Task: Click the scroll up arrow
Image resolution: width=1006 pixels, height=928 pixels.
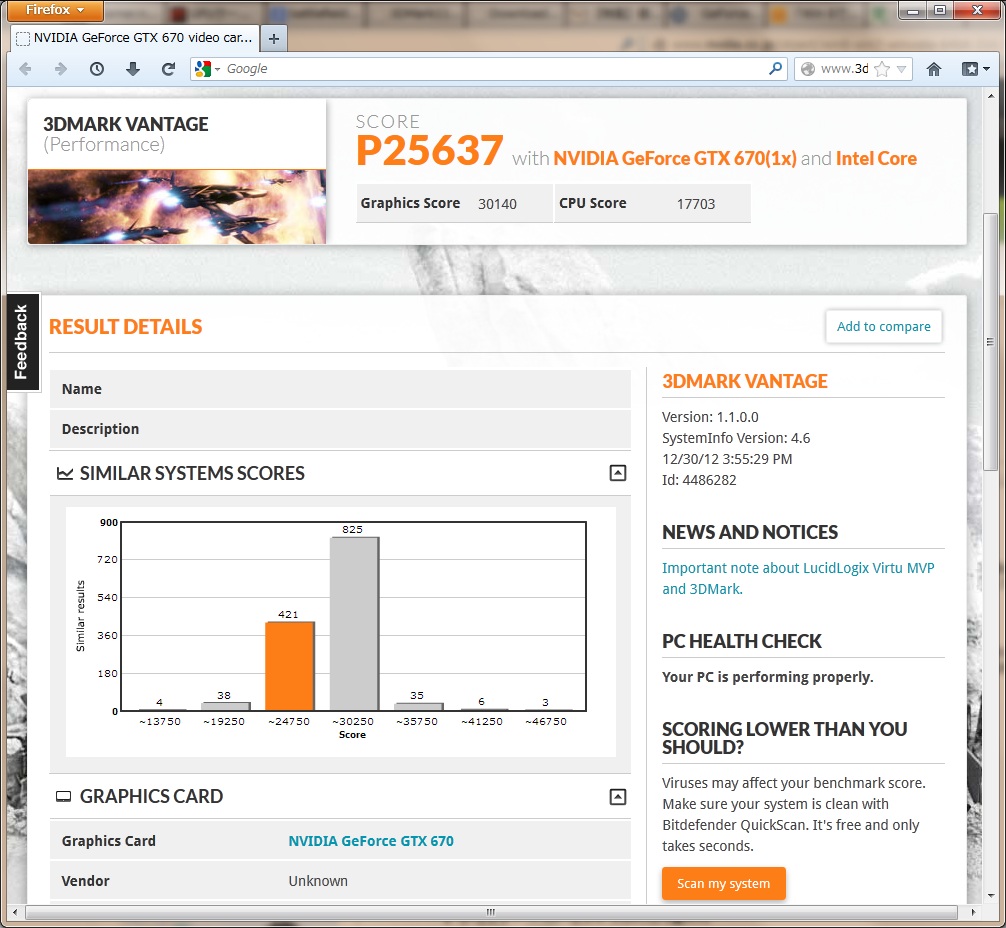Action: [x=991, y=96]
